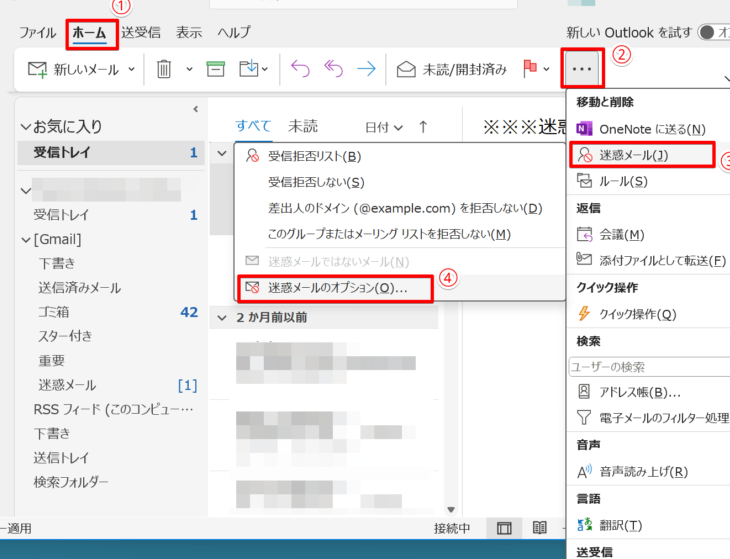Viewport: 730px width, 559px height.
Task: Click the Forward right arrow icon
Action: pos(366,69)
